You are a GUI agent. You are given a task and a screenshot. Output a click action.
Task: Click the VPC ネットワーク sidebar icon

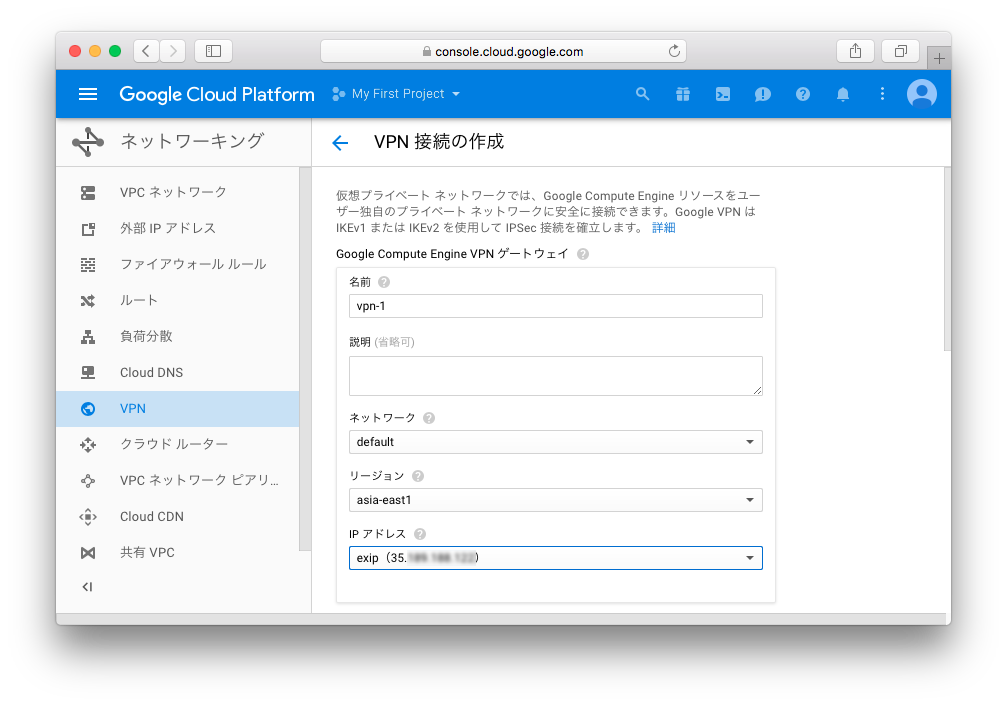[88, 193]
